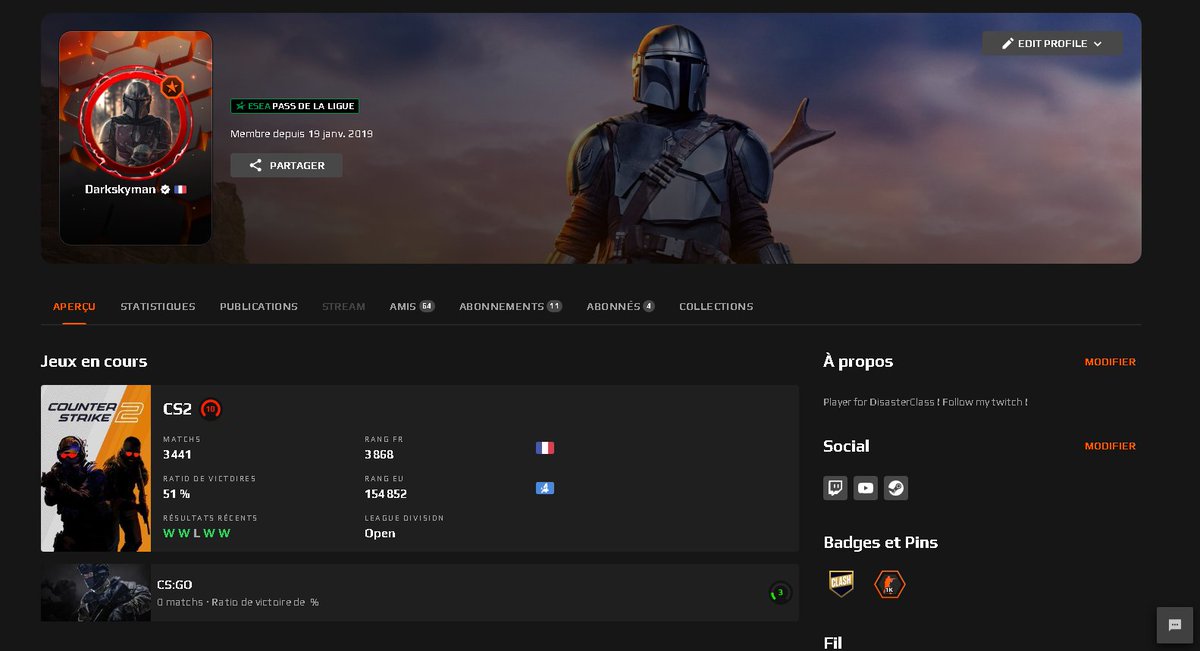Click the Darkskyman profile avatar
Image resolution: width=1200 pixels, height=651 pixels.
click(x=135, y=122)
